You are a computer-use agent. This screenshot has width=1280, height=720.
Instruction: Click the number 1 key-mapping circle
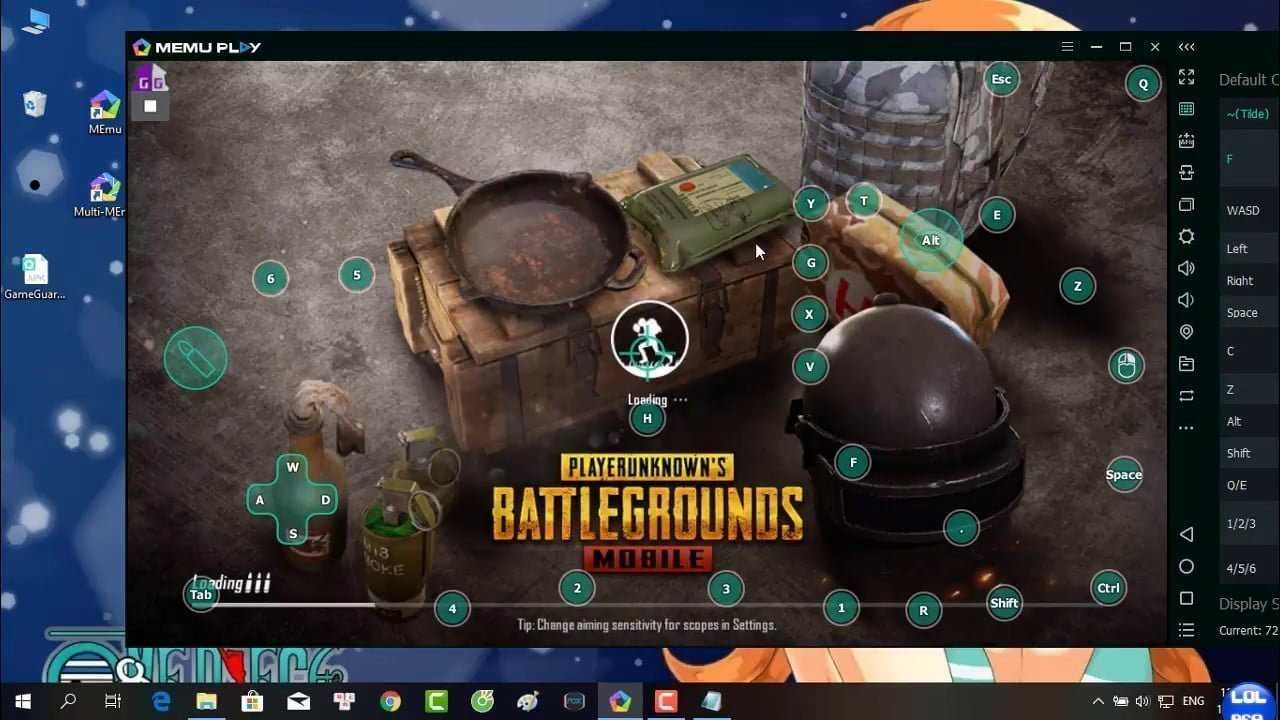[x=841, y=607]
